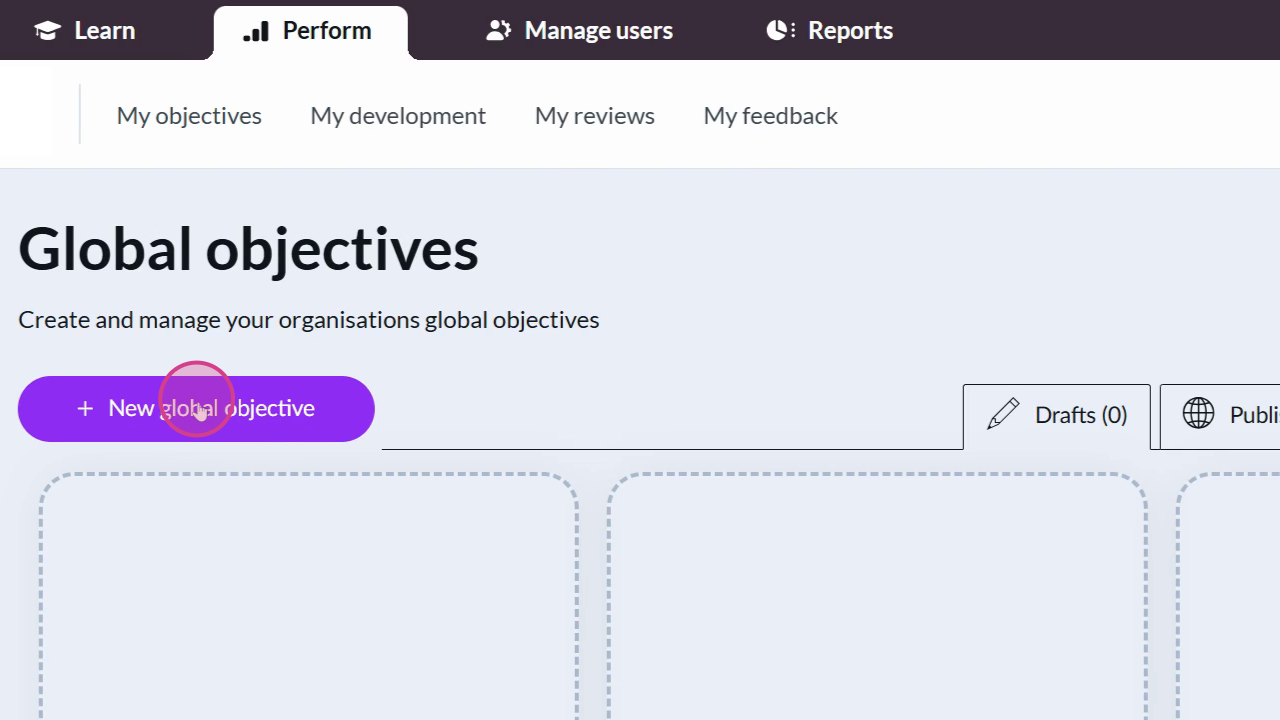Click the globe icon on the Published tab
Screen dimensions: 1280x720
[1198, 413]
